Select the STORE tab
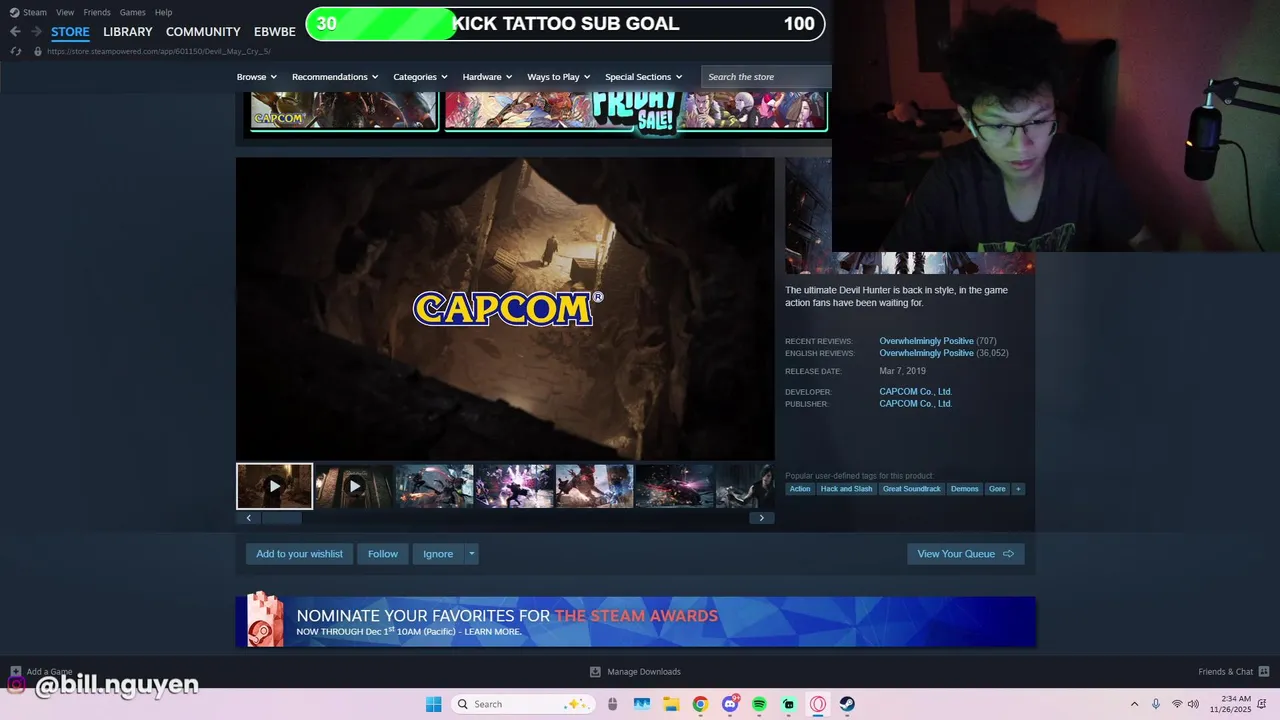 70,32
